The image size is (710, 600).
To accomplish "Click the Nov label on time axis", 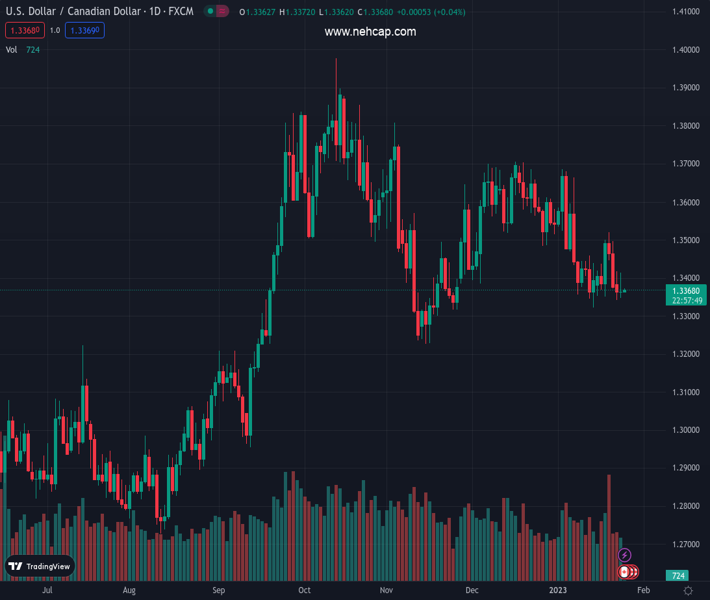I will pyautogui.click(x=386, y=590).
